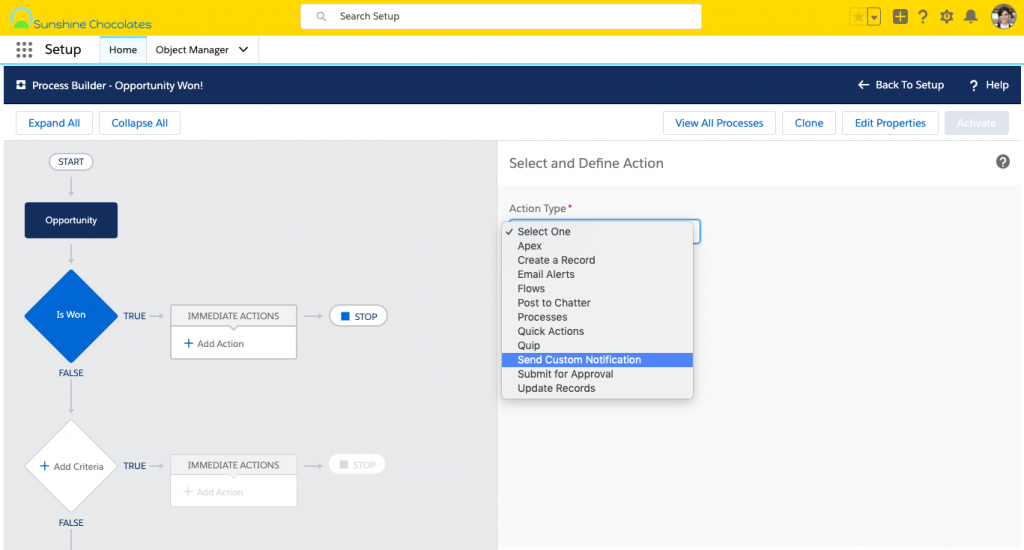1024x550 pixels.
Task: Open the header help question mark icon
Action: tap(923, 17)
